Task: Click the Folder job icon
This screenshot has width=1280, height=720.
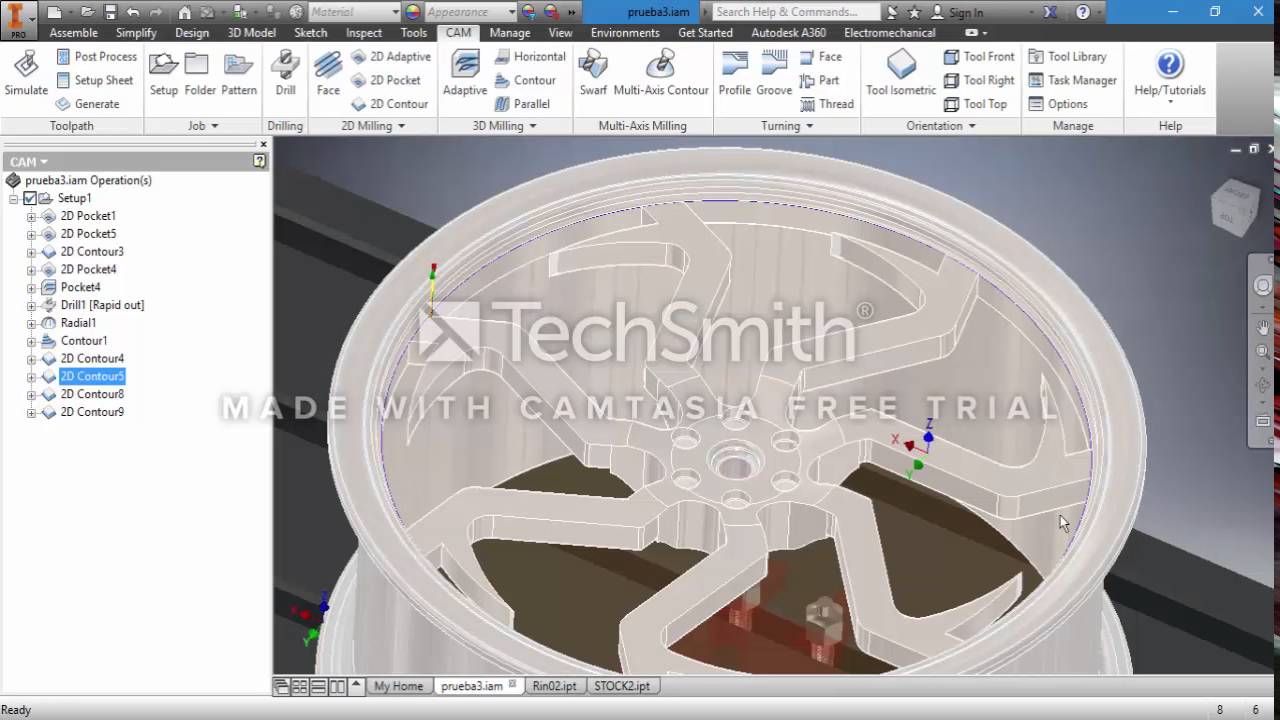Action: tap(200, 73)
